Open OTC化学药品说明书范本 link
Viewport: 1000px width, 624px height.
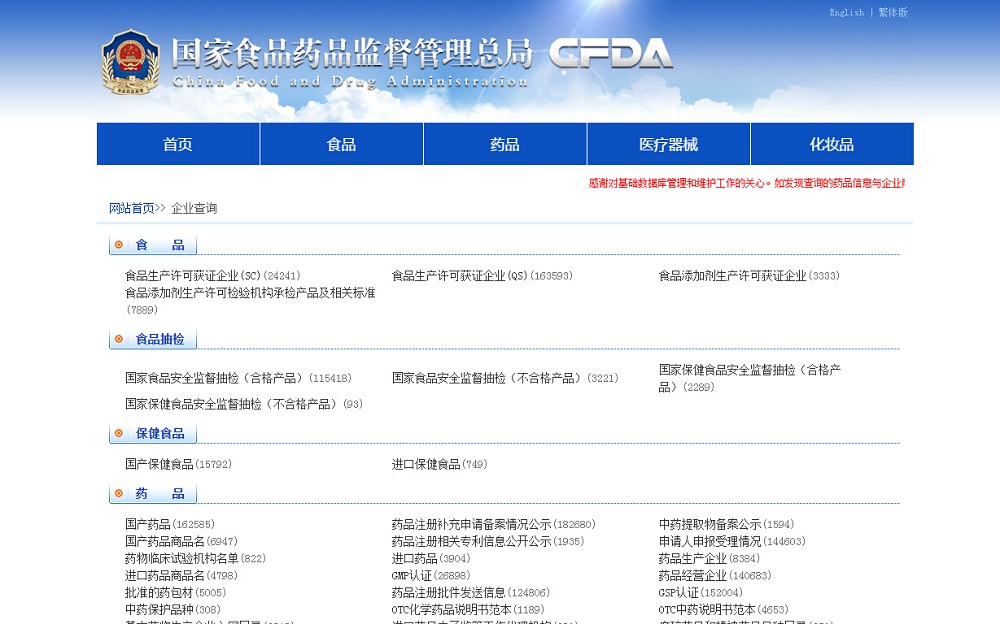pyautogui.click(x=468, y=610)
